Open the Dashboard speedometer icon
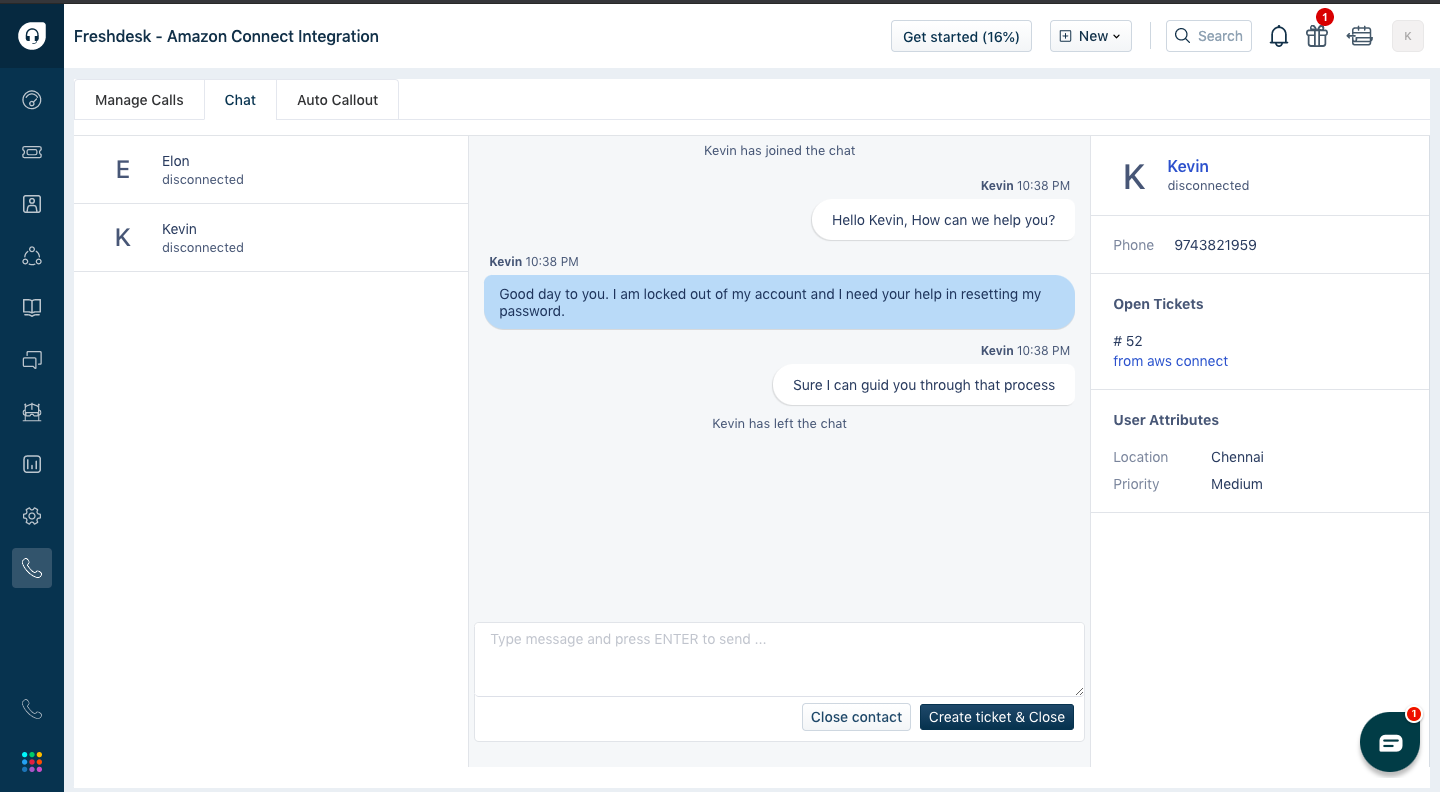Screen dimensions: 1440x792 (32, 99)
